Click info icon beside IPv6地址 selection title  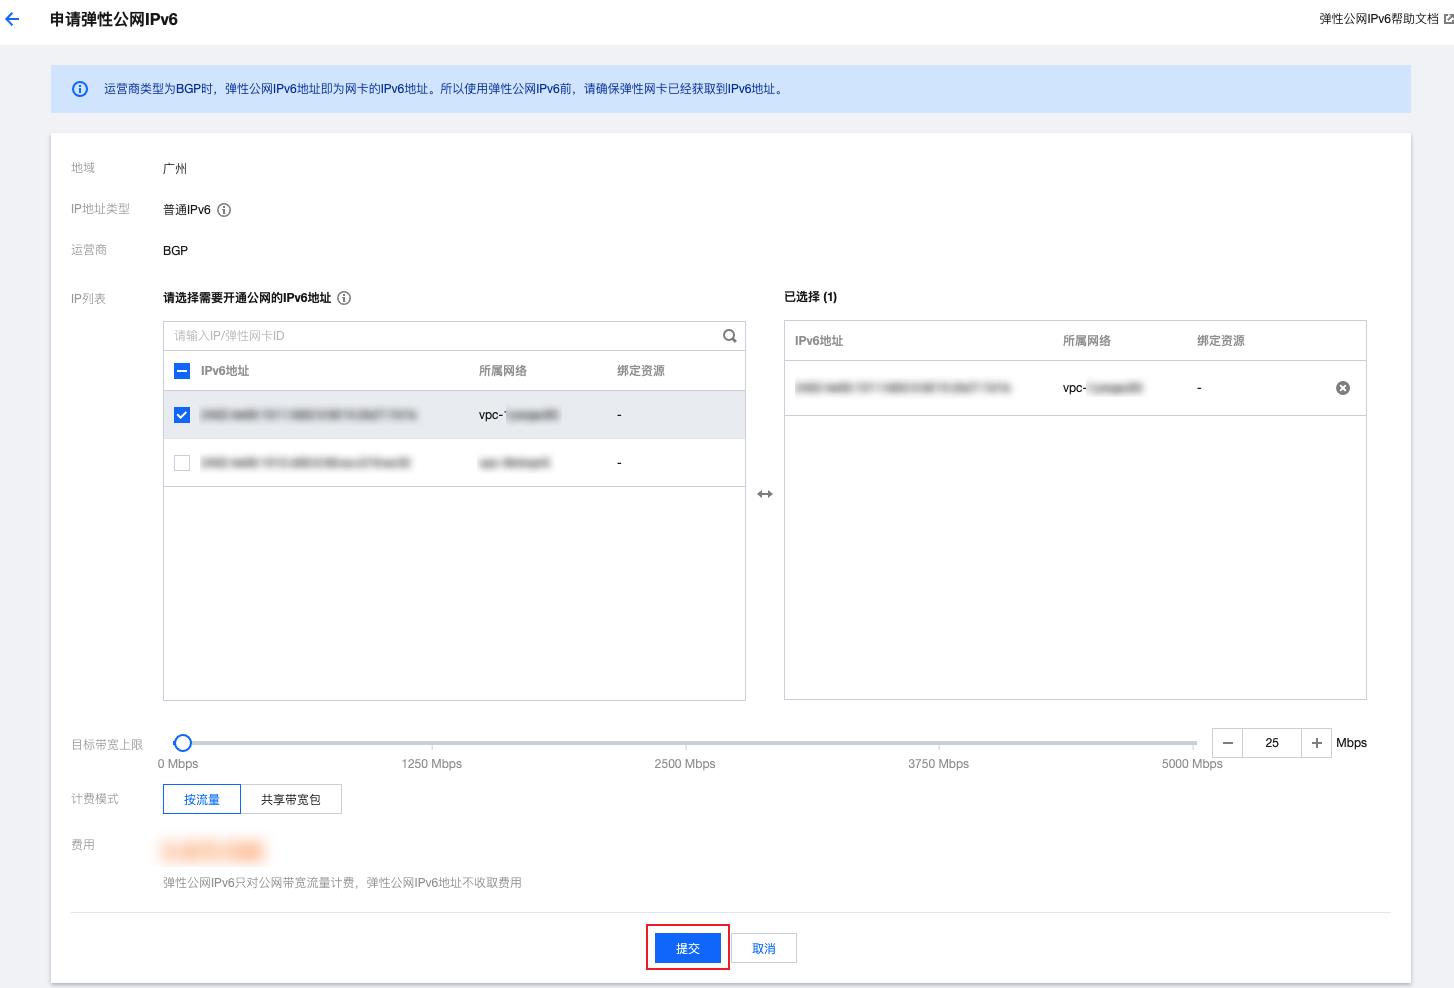(344, 298)
